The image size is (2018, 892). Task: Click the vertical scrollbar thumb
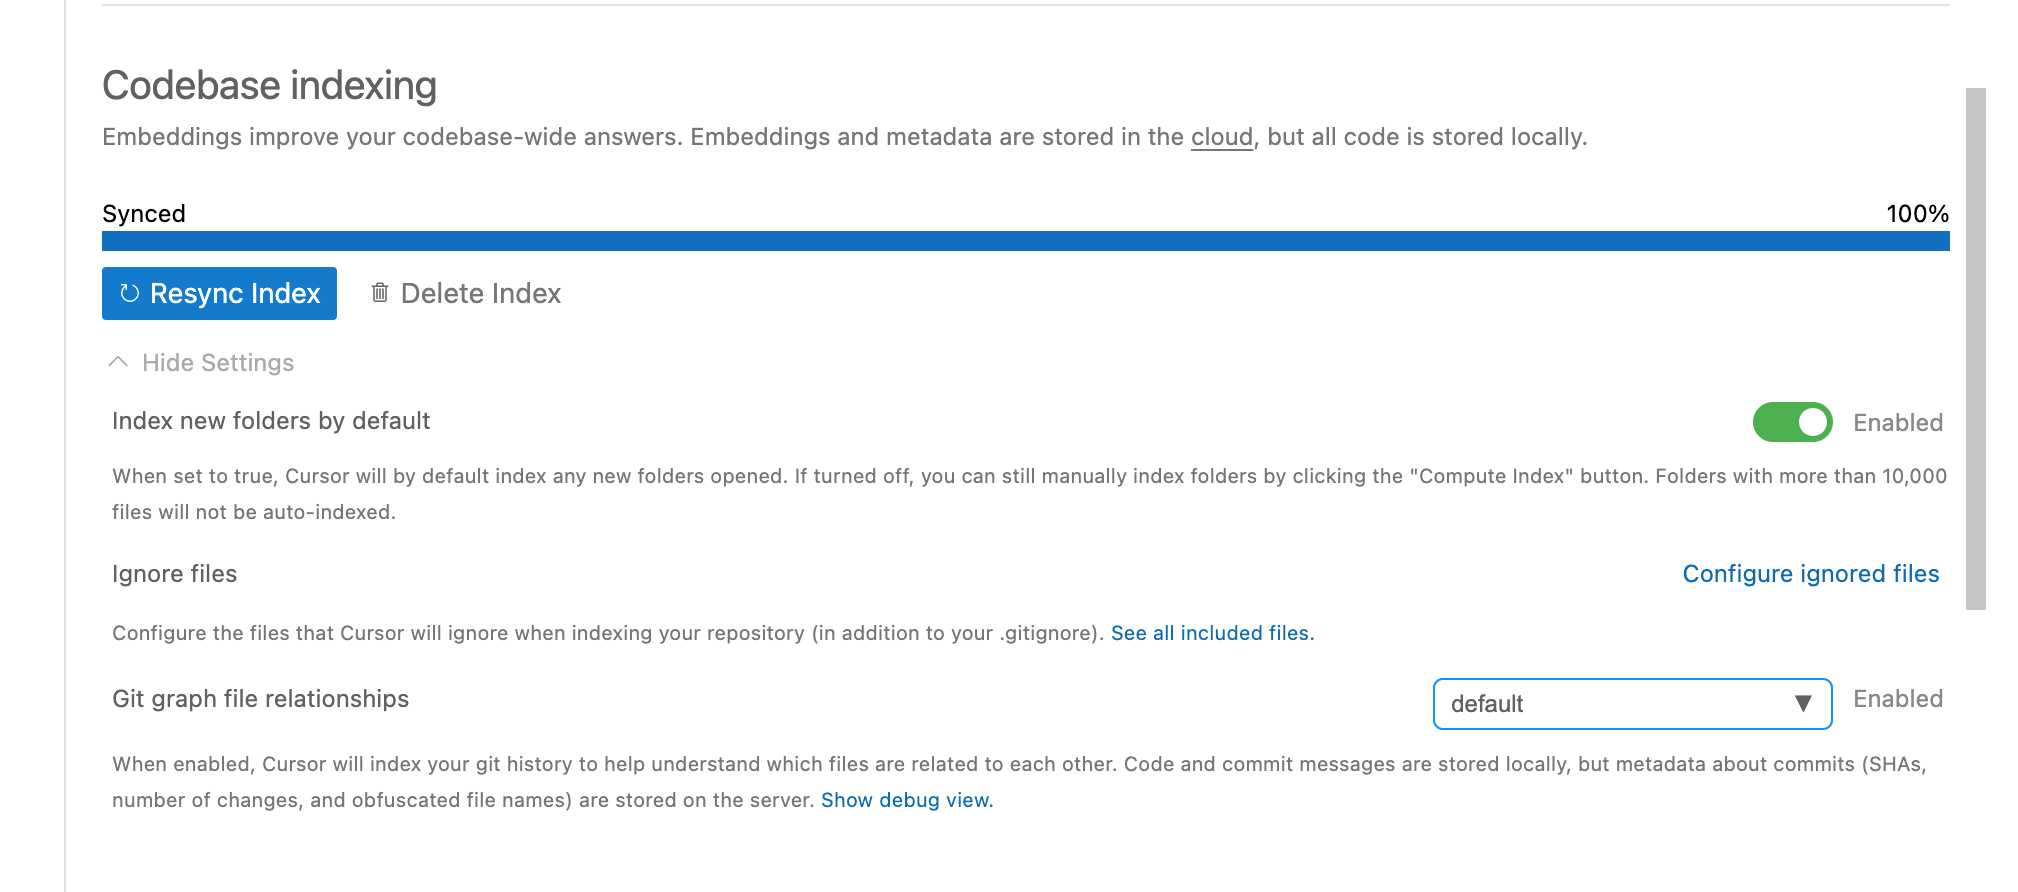[x=1976, y=348]
